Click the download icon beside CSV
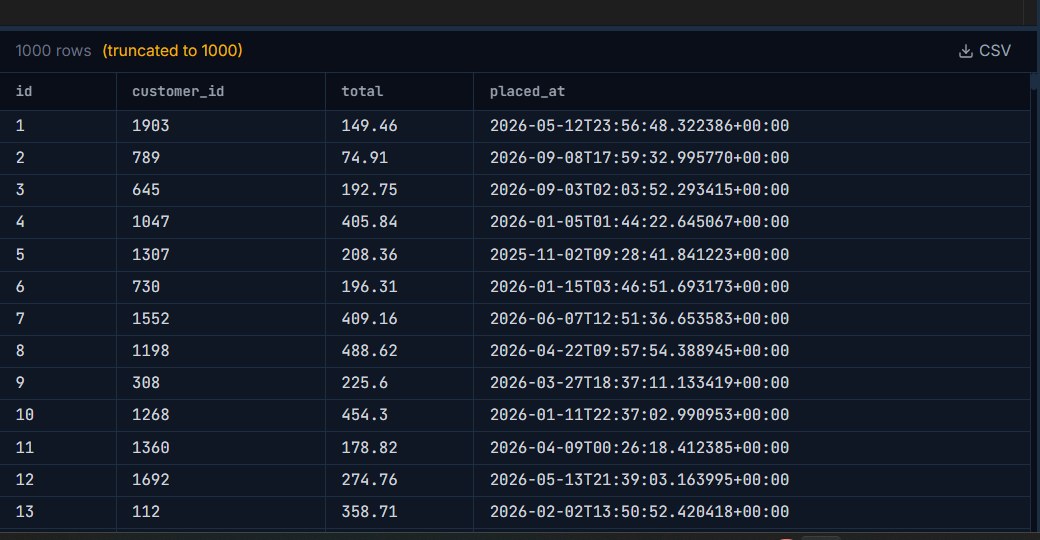The height and width of the screenshot is (540, 1040). tap(966, 51)
